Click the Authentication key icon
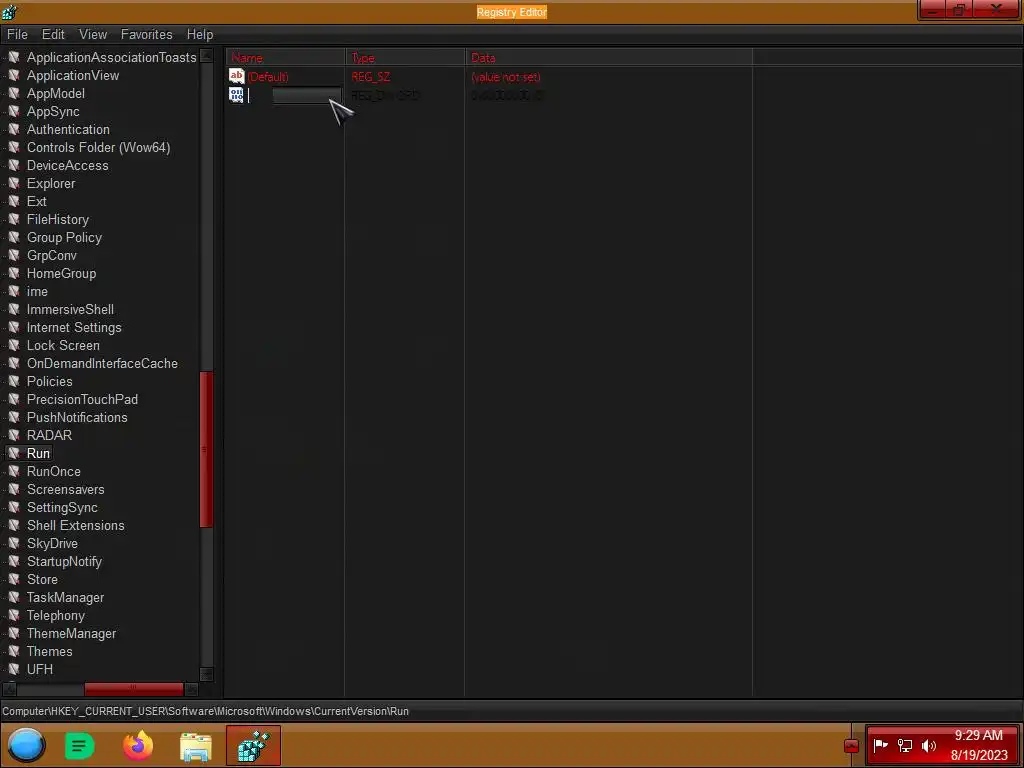 coord(14,129)
